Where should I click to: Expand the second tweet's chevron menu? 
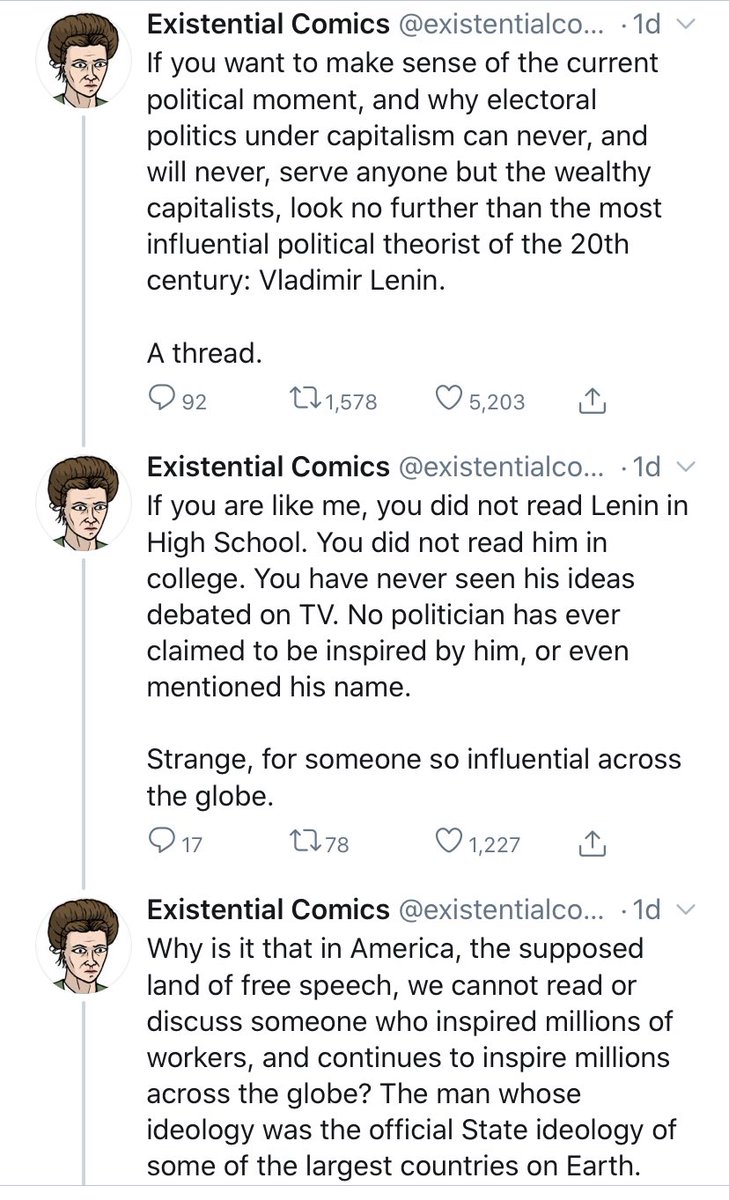click(x=686, y=466)
